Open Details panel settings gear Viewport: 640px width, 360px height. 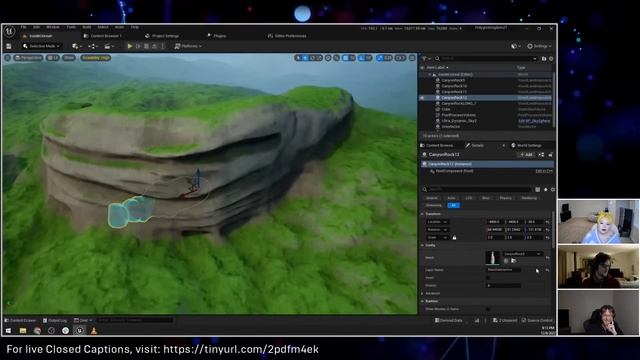553,189
